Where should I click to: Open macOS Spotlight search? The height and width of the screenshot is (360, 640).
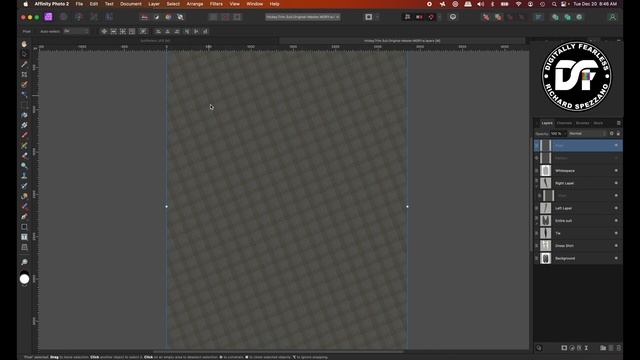(554, 4)
